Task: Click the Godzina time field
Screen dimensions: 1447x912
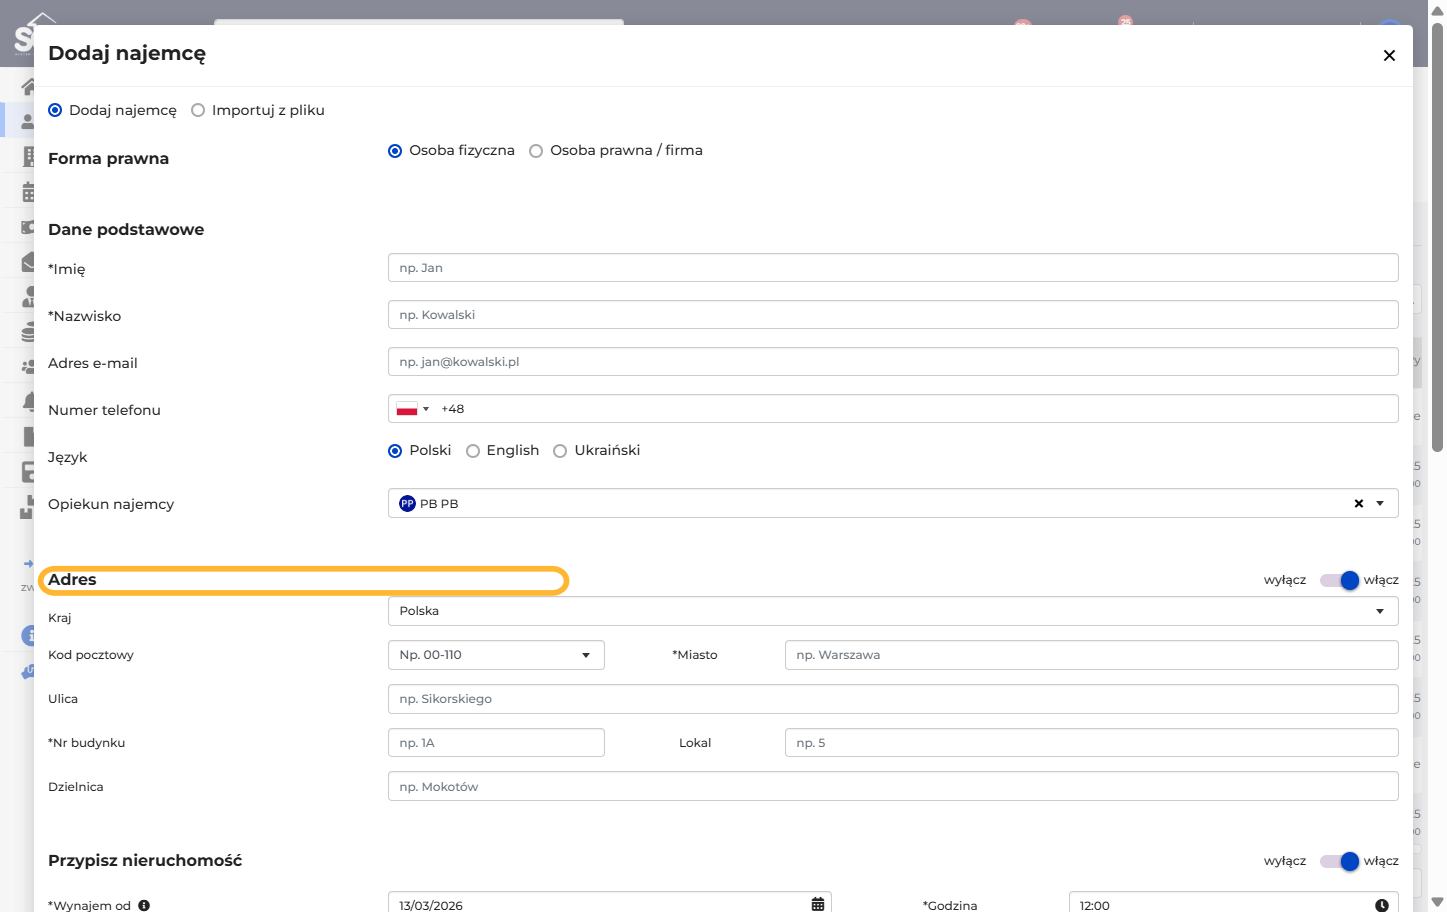Action: coord(1233,903)
